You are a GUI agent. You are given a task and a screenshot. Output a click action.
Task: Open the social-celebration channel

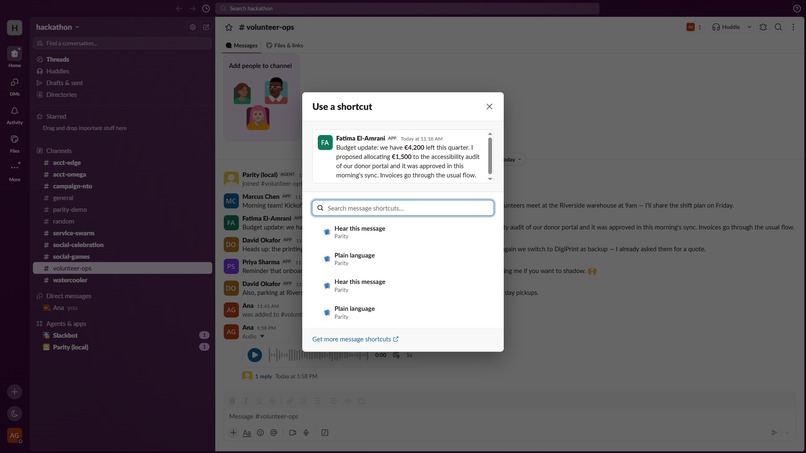tap(122, 245)
